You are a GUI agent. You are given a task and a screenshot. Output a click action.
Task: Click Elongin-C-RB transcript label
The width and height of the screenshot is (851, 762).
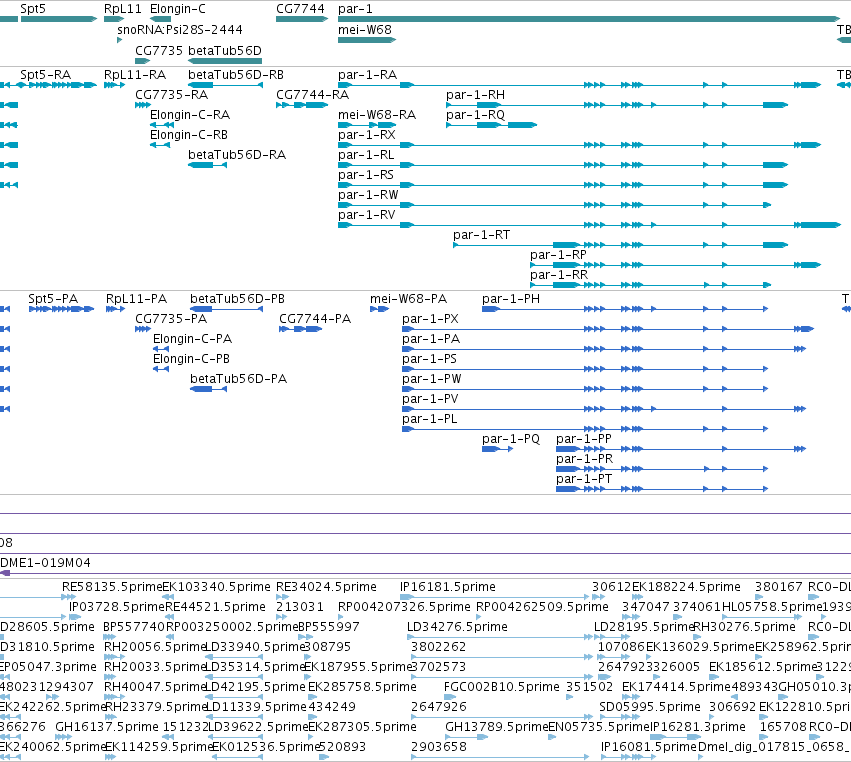point(189,135)
